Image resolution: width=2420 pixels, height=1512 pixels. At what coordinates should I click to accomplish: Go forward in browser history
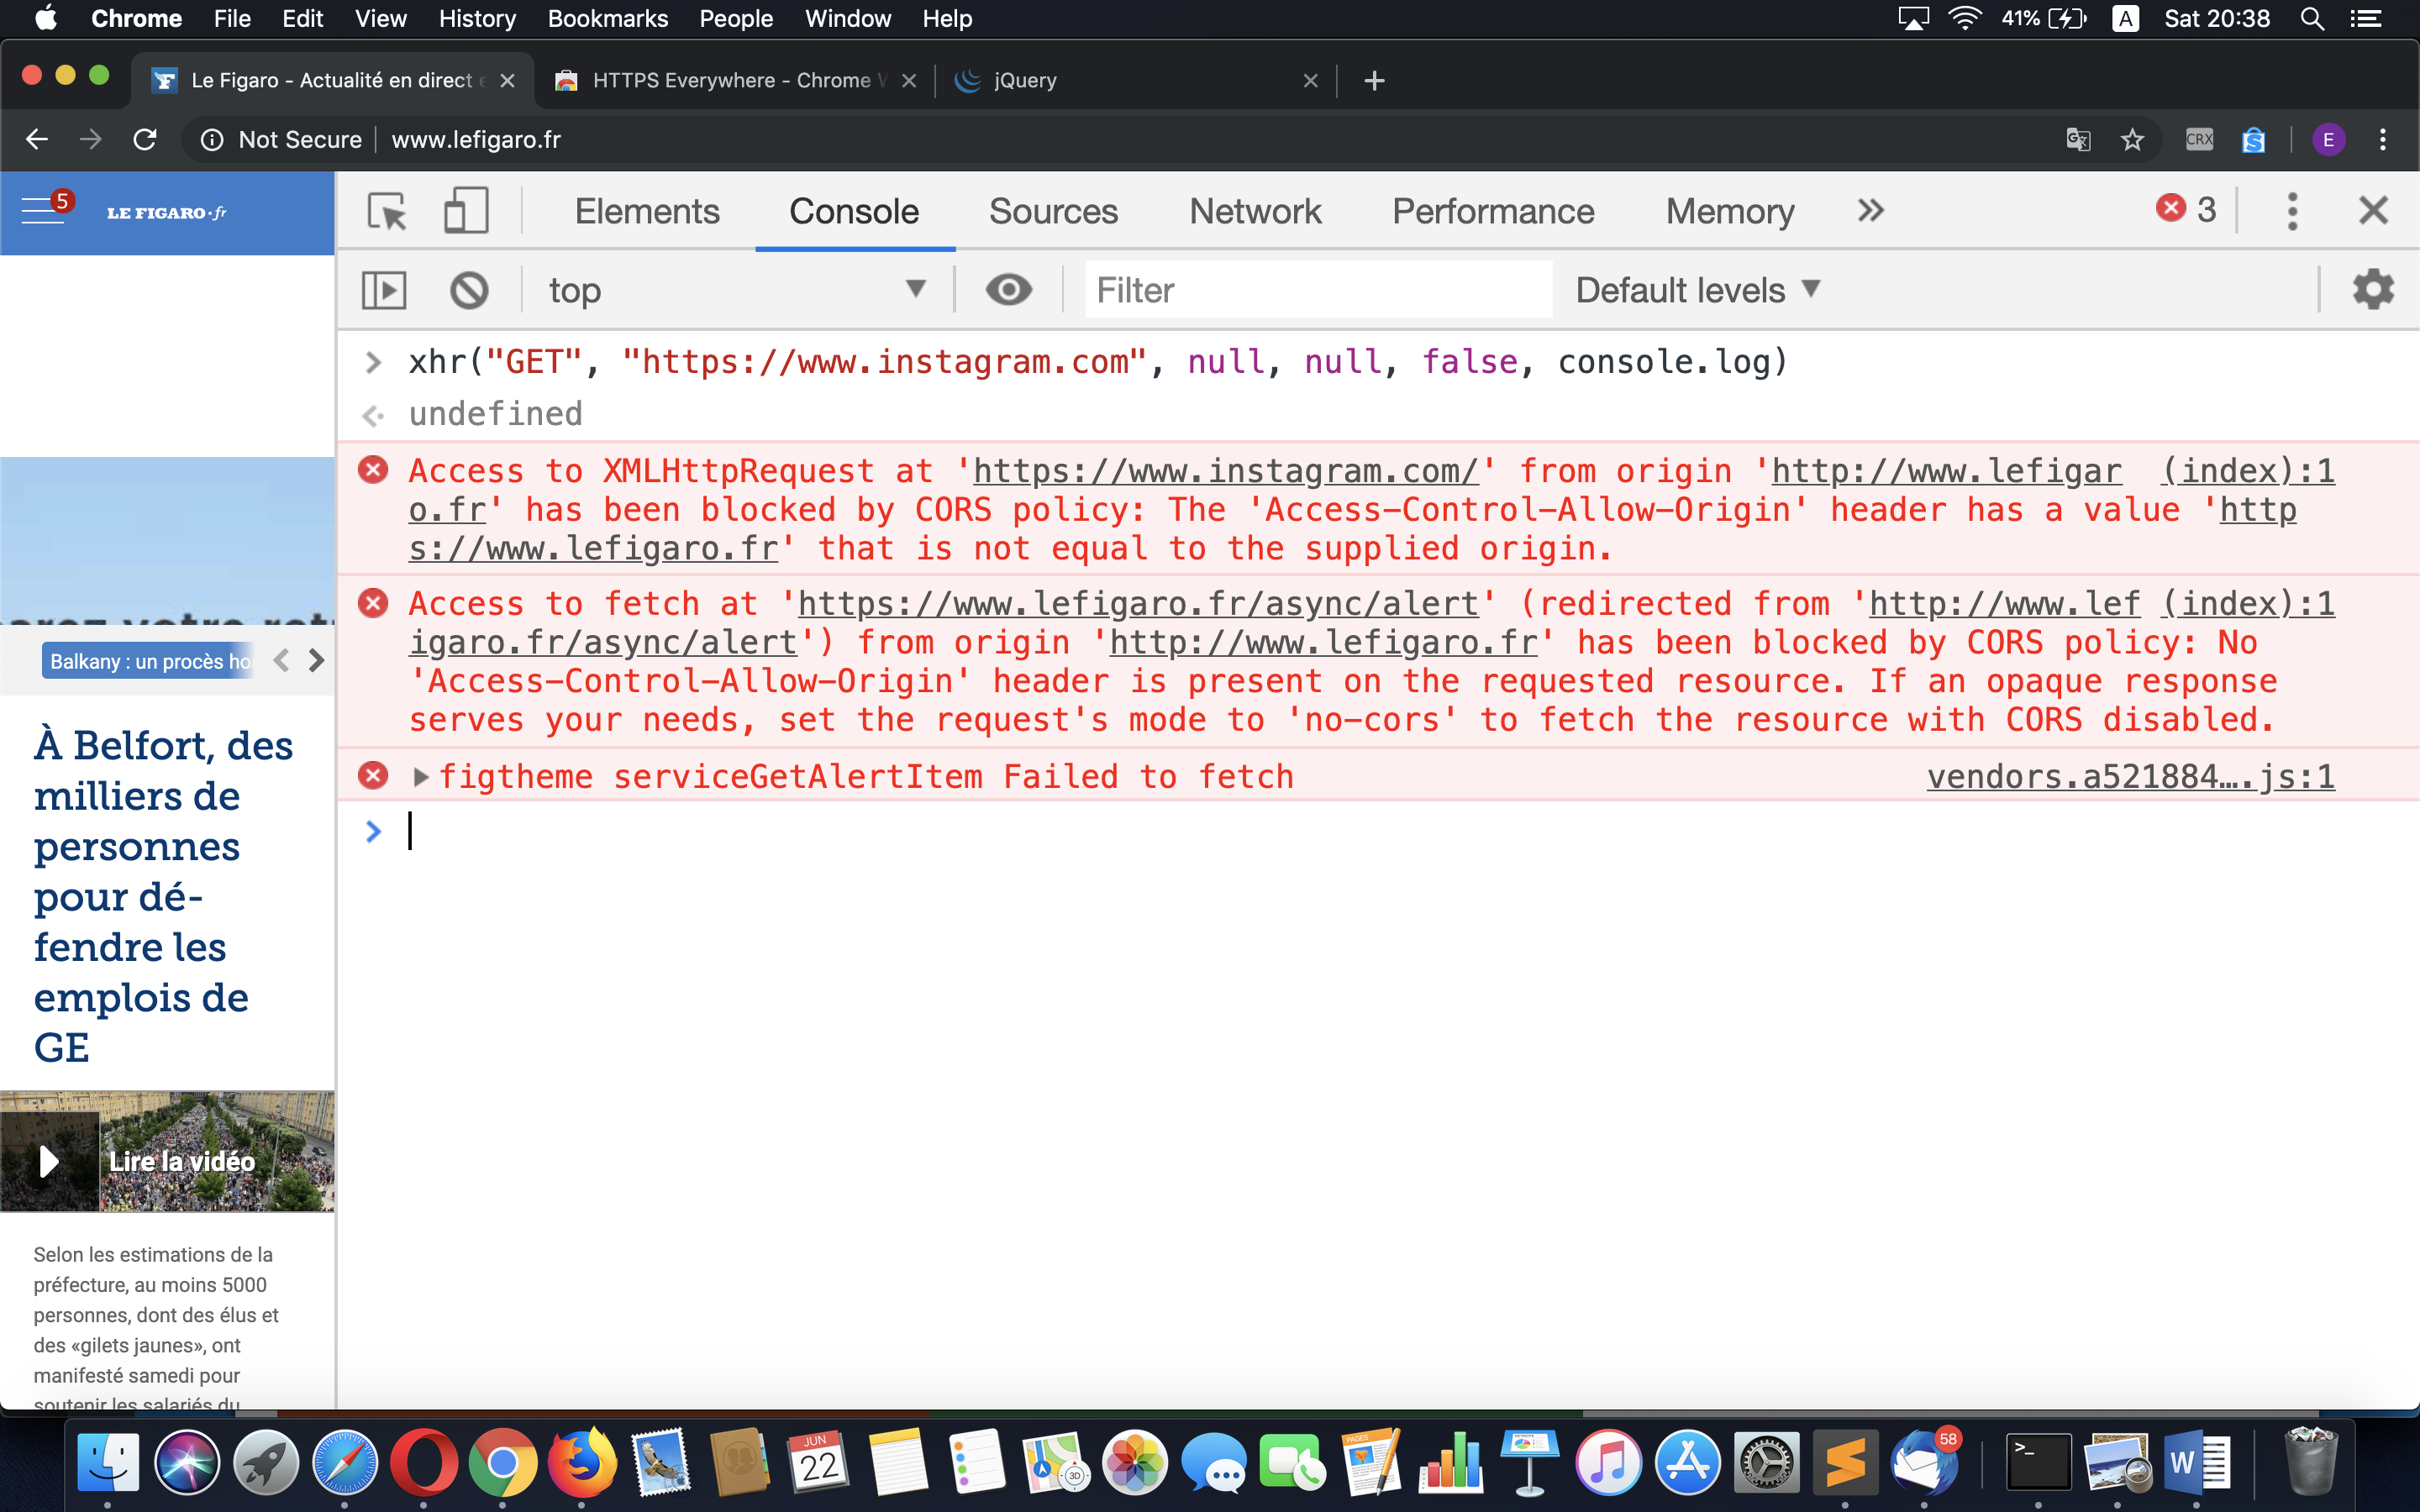(91, 139)
